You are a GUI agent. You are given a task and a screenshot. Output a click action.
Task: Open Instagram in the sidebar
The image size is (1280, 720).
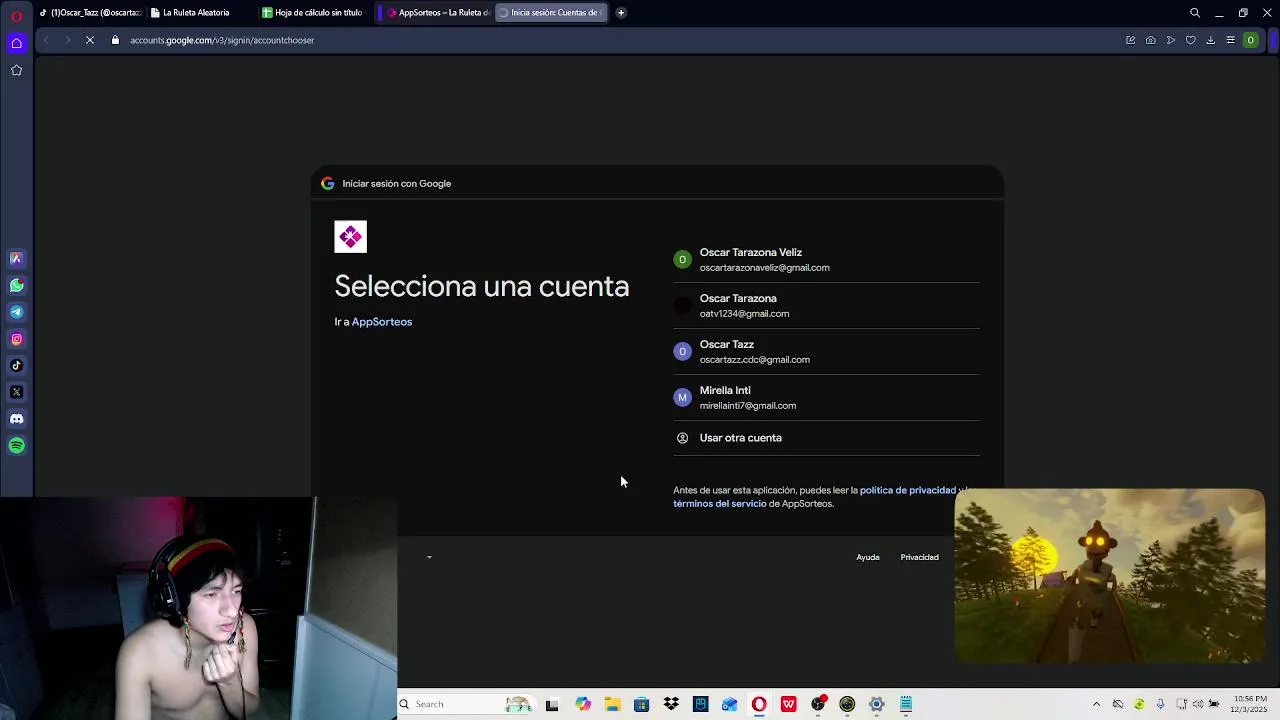(x=16, y=339)
